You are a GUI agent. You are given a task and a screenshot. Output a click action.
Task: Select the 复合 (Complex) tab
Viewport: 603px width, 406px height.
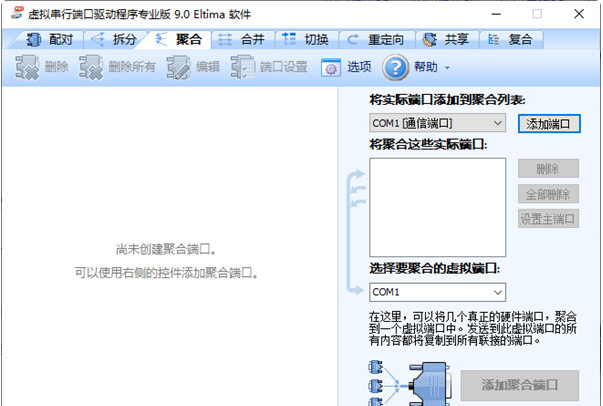coord(511,40)
